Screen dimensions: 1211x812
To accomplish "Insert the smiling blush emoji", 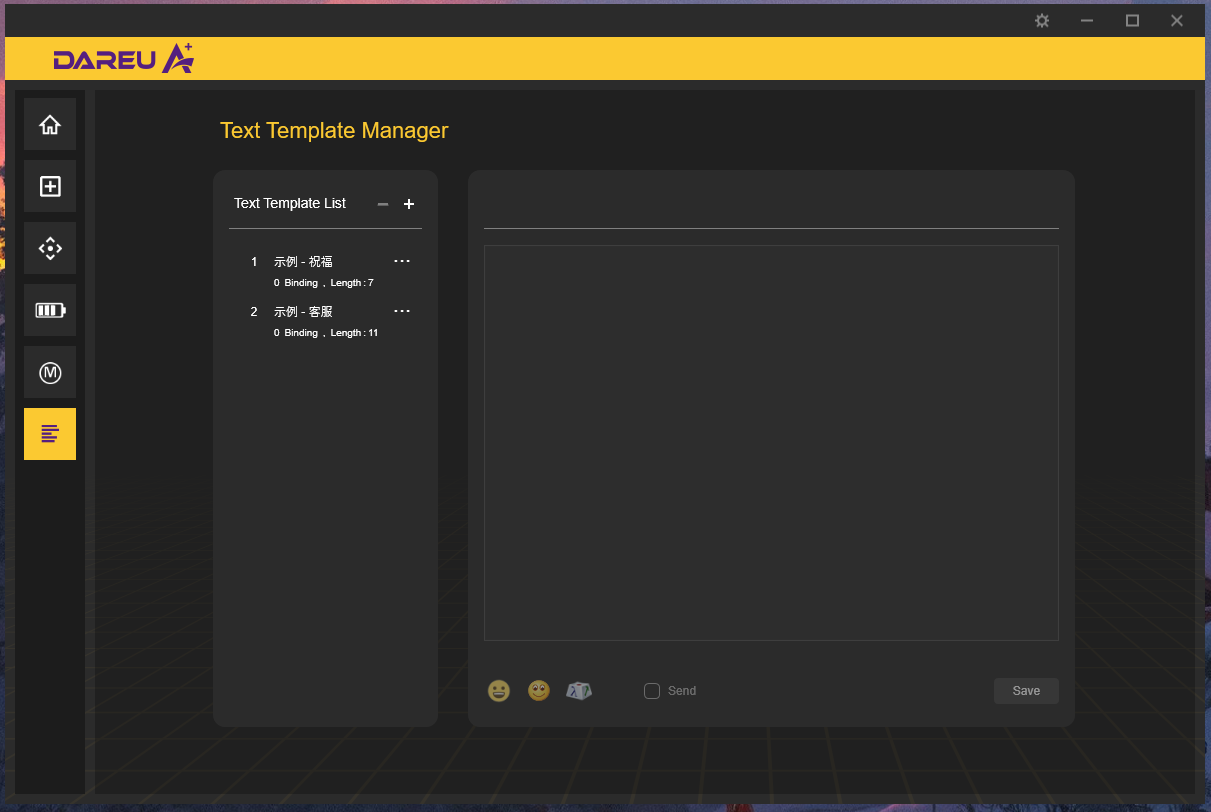I will point(539,691).
